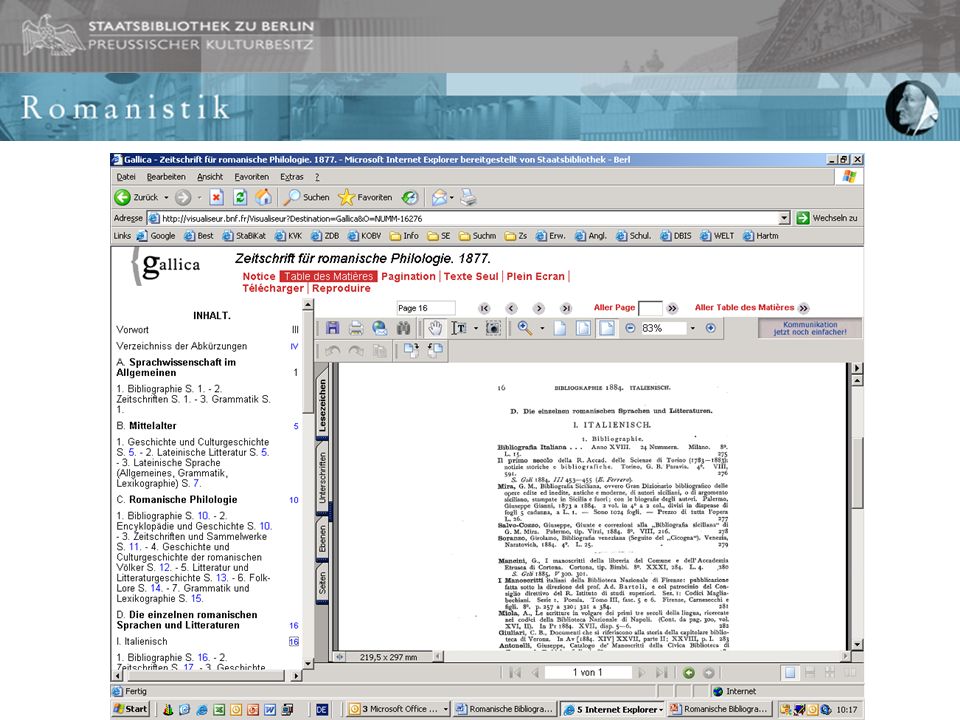The image size is (960, 720).
Task: Go to the browser home page icon
Action: click(x=263, y=197)
